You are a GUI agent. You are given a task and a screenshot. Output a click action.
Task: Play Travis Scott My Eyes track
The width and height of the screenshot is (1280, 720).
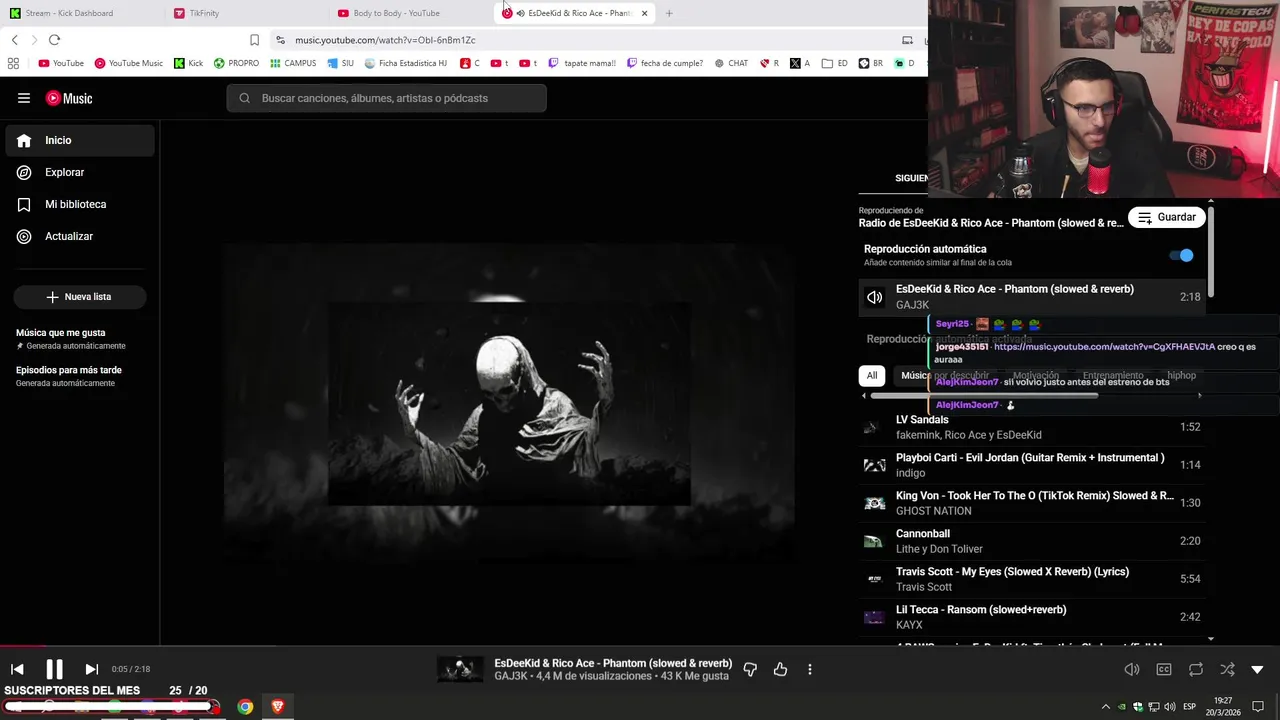[x=1032, y=579]
